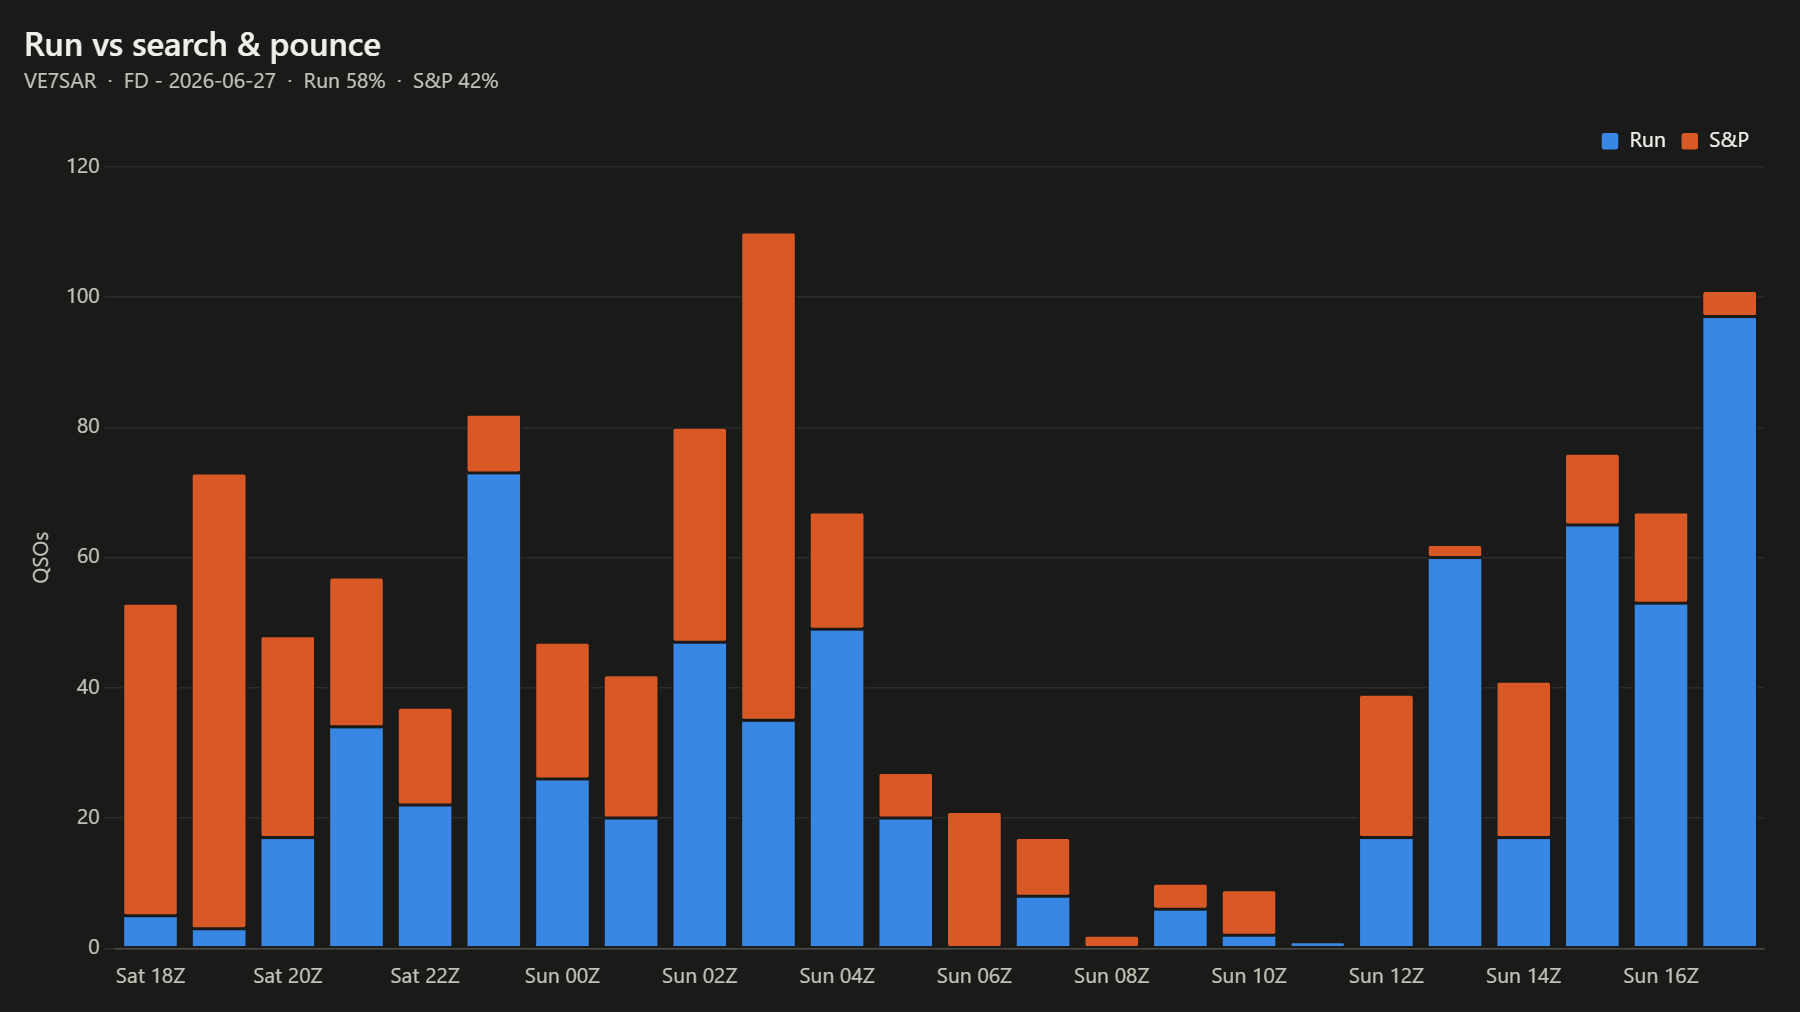Click the chart title Run vs search & pounce
1800x1012 pixels.
202,45
